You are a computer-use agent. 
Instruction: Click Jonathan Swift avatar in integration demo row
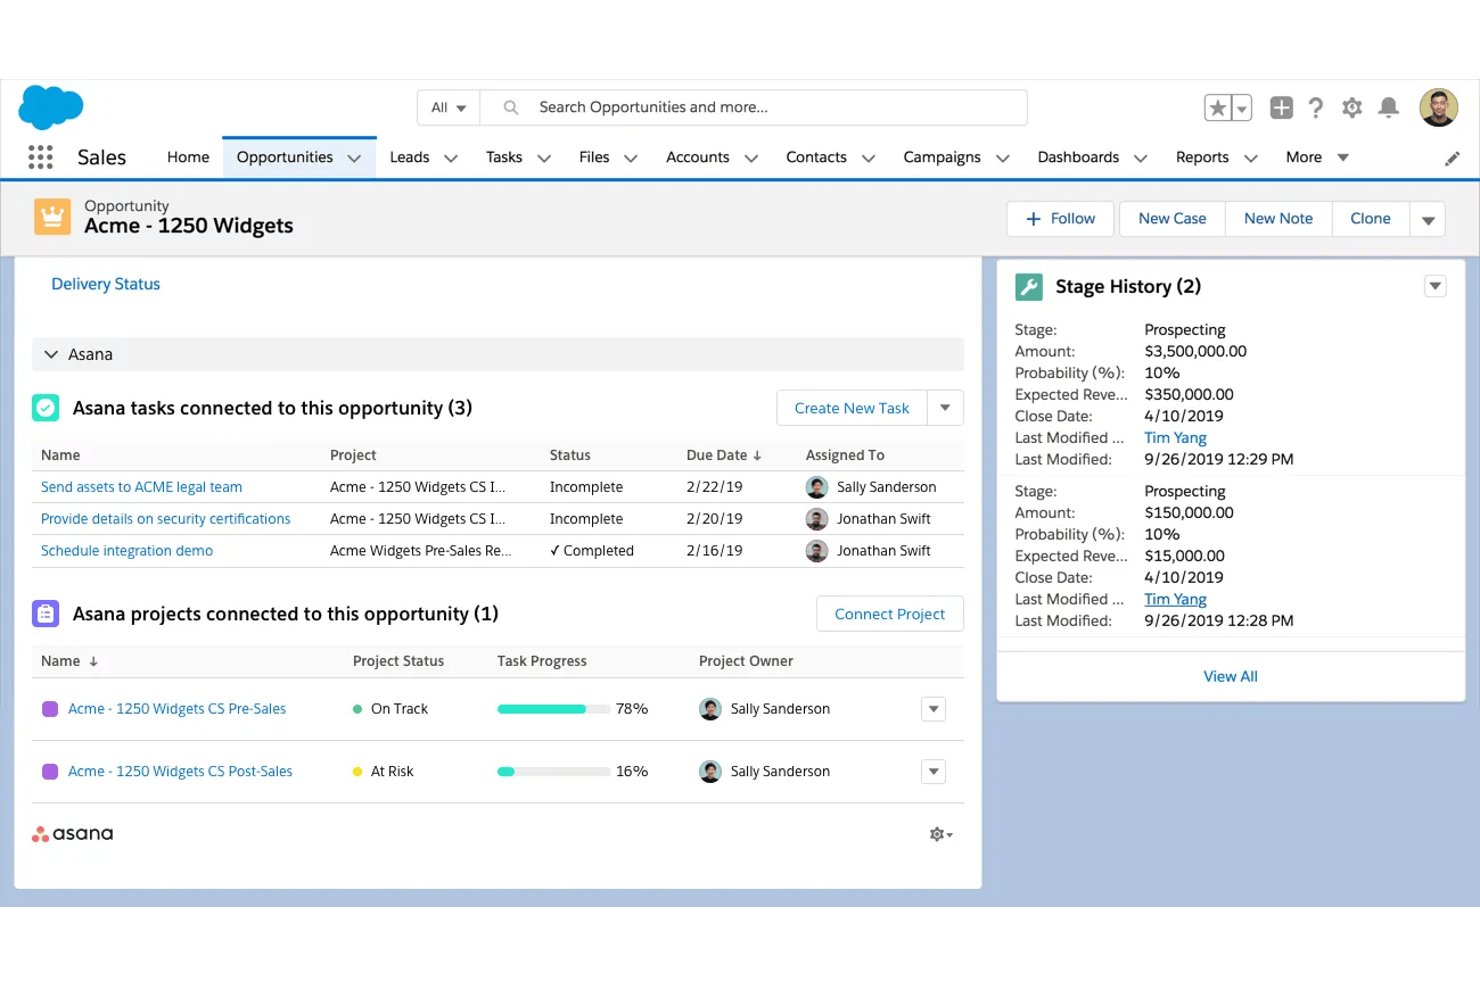click(x=817, y=551)
